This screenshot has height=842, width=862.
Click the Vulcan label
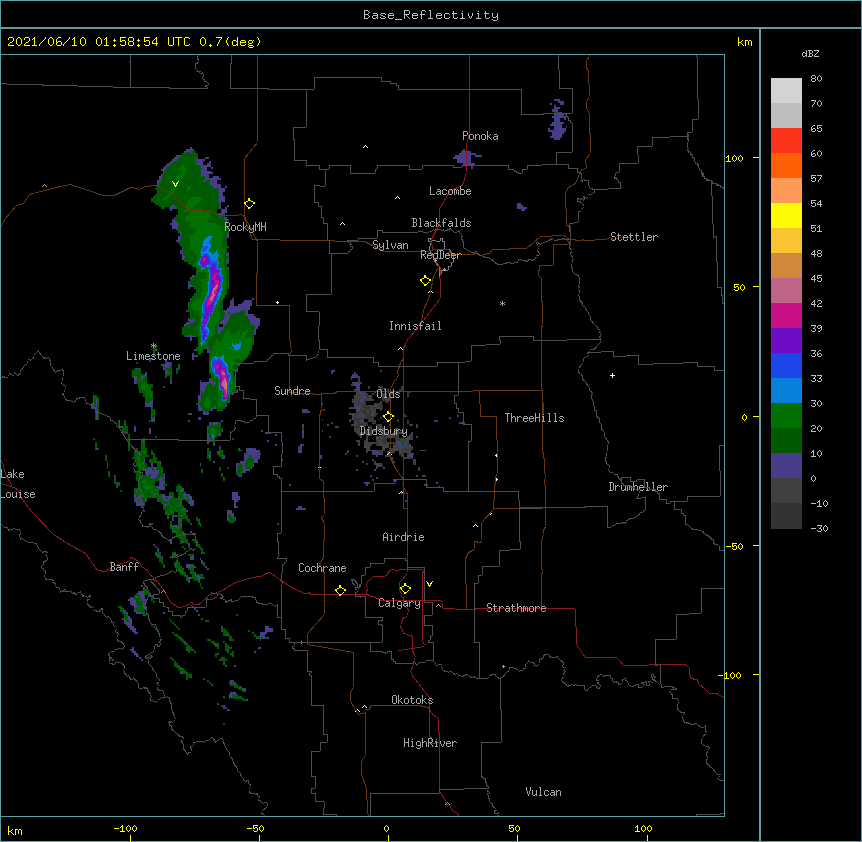(543, 792)
